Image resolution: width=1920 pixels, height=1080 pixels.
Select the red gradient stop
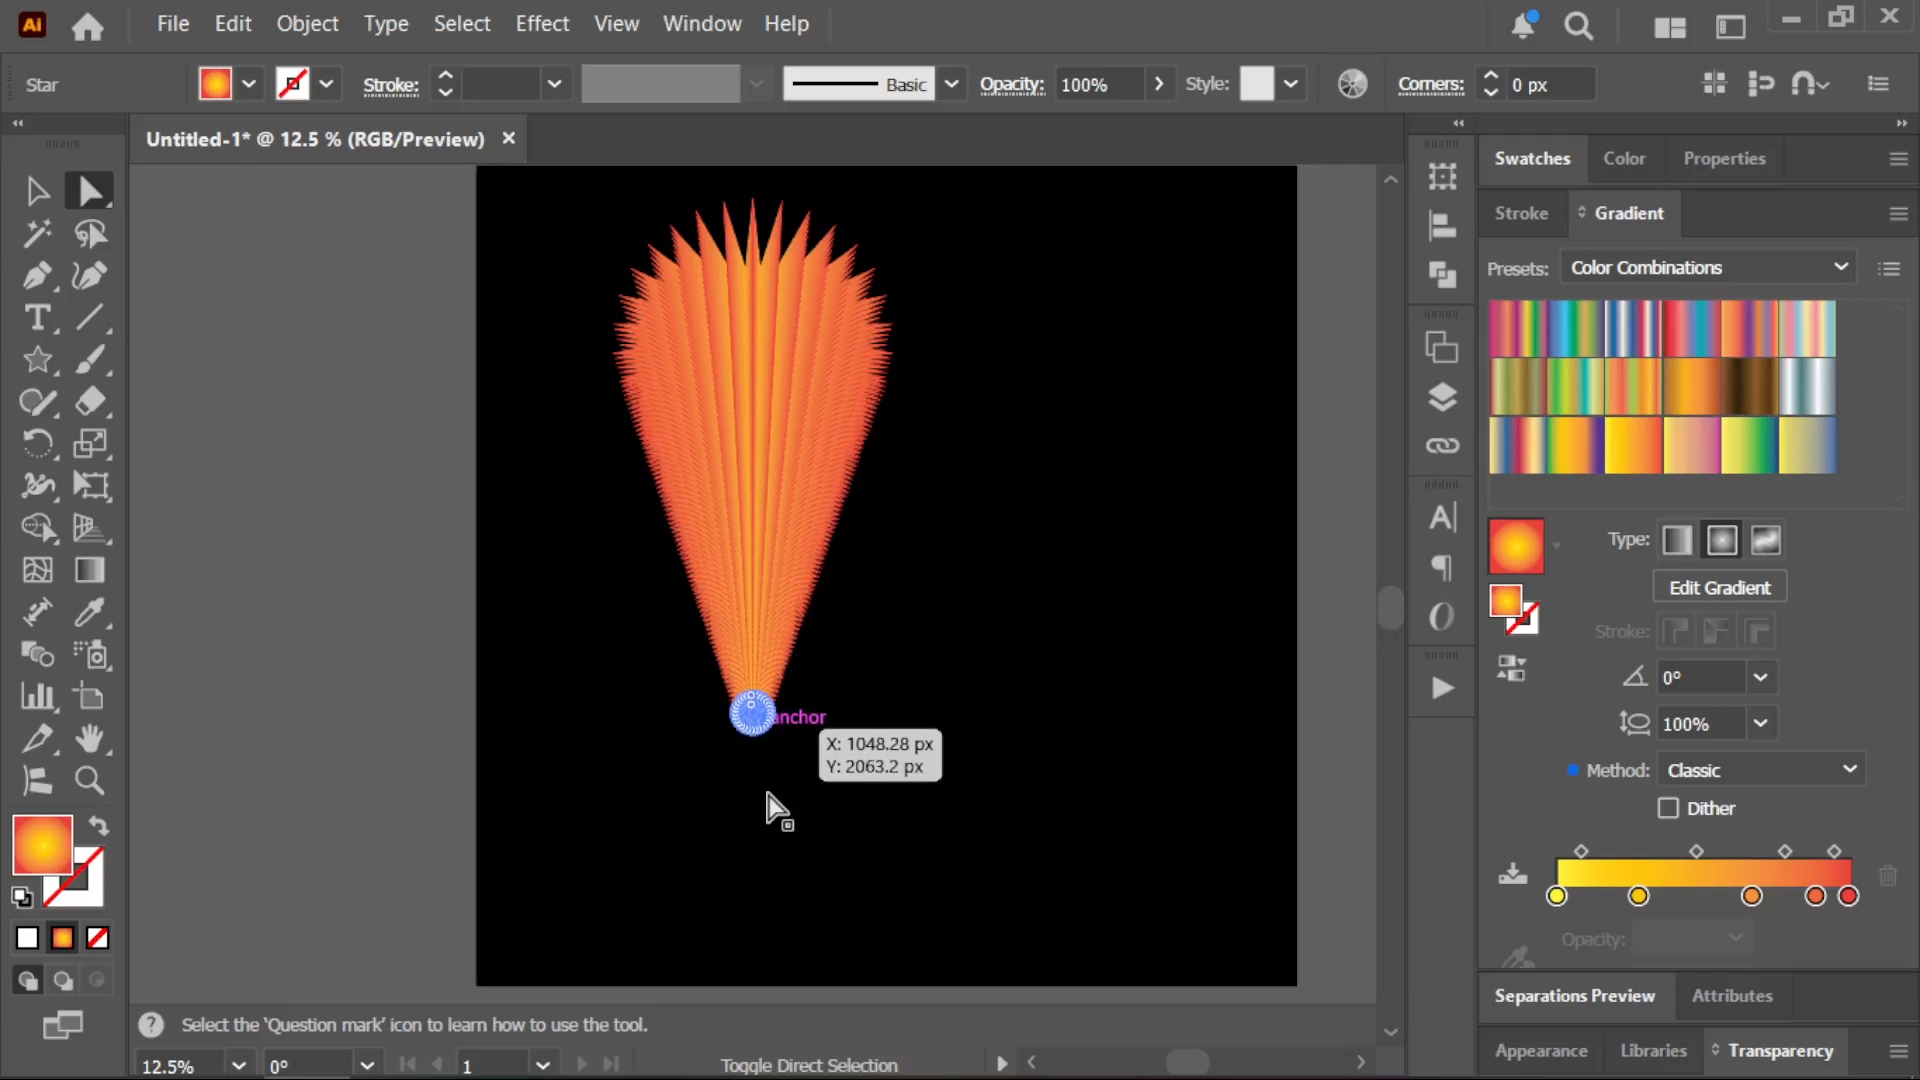(1848, 896)
